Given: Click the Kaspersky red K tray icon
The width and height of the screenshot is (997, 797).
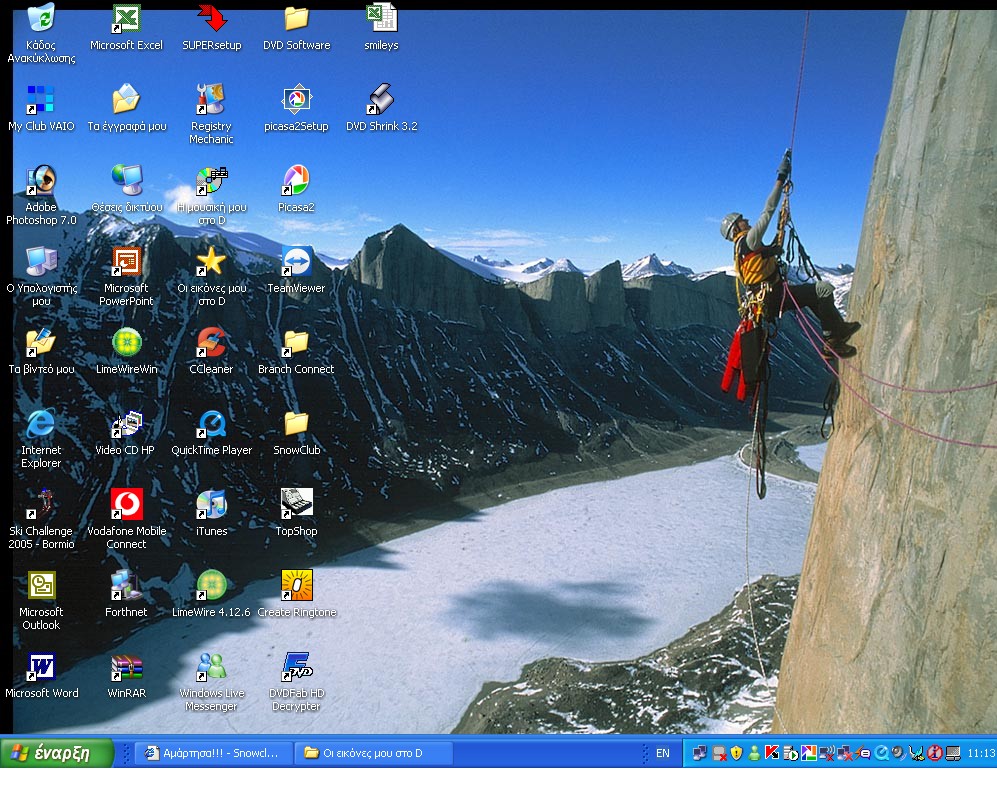Looking at the screenshot, I should [772, 753].
